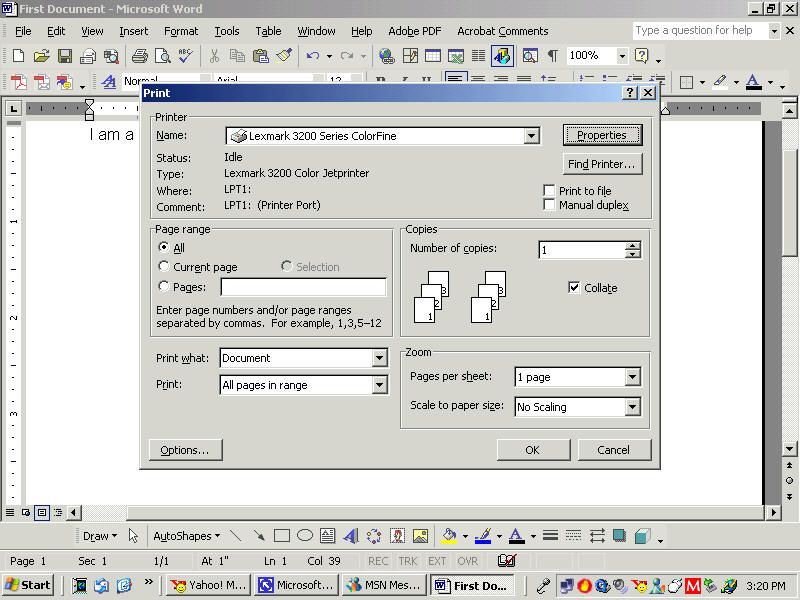Click the Cut scissors icon
Screen dimensions: 800x600
coord(214,56)
